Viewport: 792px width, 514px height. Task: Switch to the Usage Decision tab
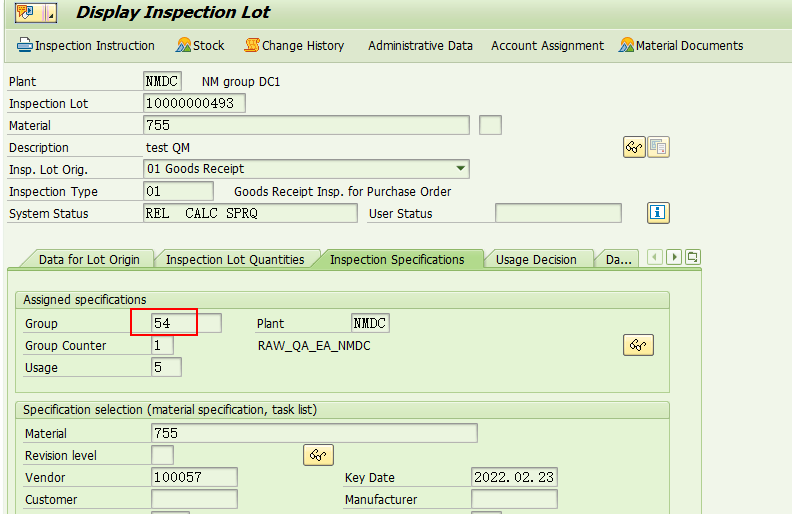[x=536, y=260]
